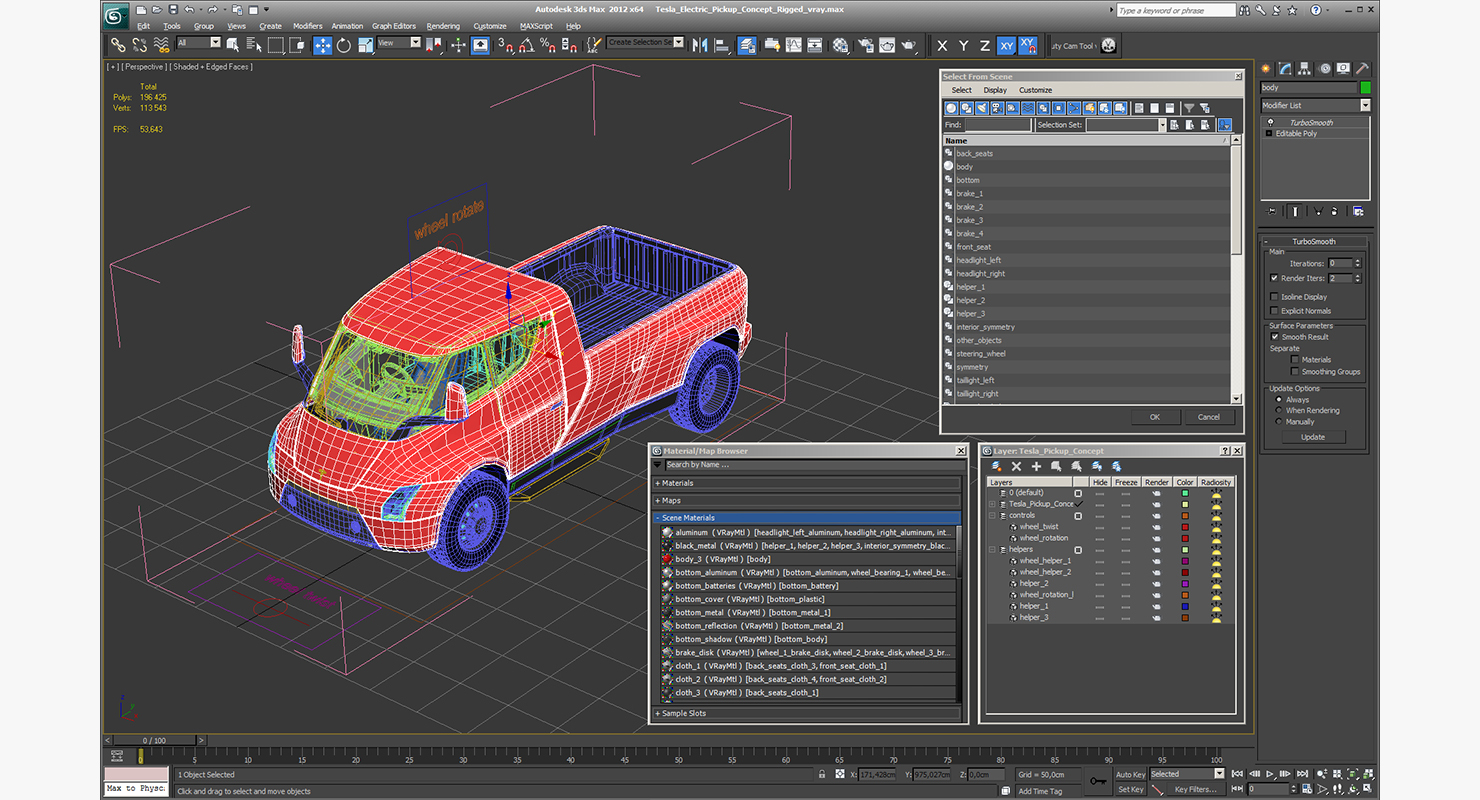1480x800 pixels.
Task: Click OK in Select From Scene
Action: coord(1155,417)
